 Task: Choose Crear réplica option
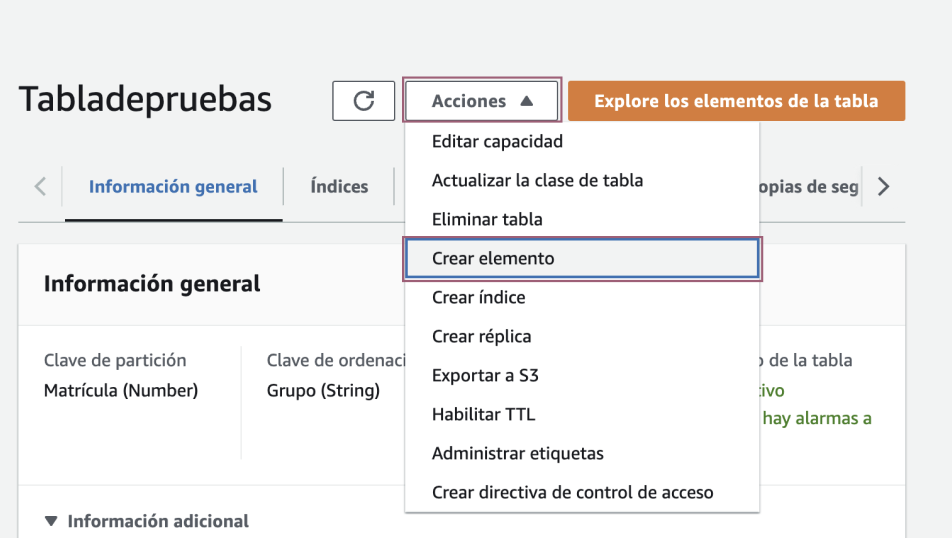(x=582, y=336)
